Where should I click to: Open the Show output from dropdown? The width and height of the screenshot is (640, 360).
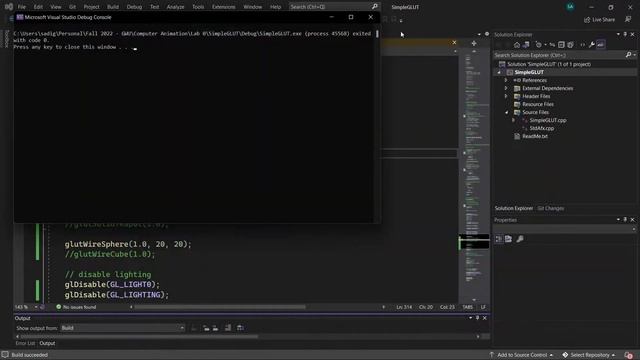click(x=122, y=328)
